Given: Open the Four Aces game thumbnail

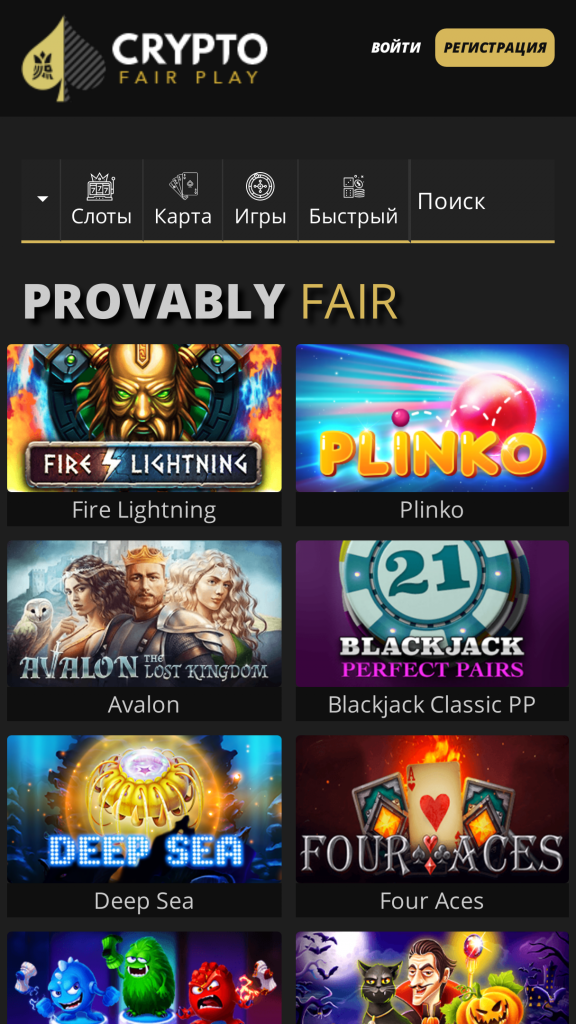Looking at the screenshot, I should pyautogui.click(x=432, y=809).
